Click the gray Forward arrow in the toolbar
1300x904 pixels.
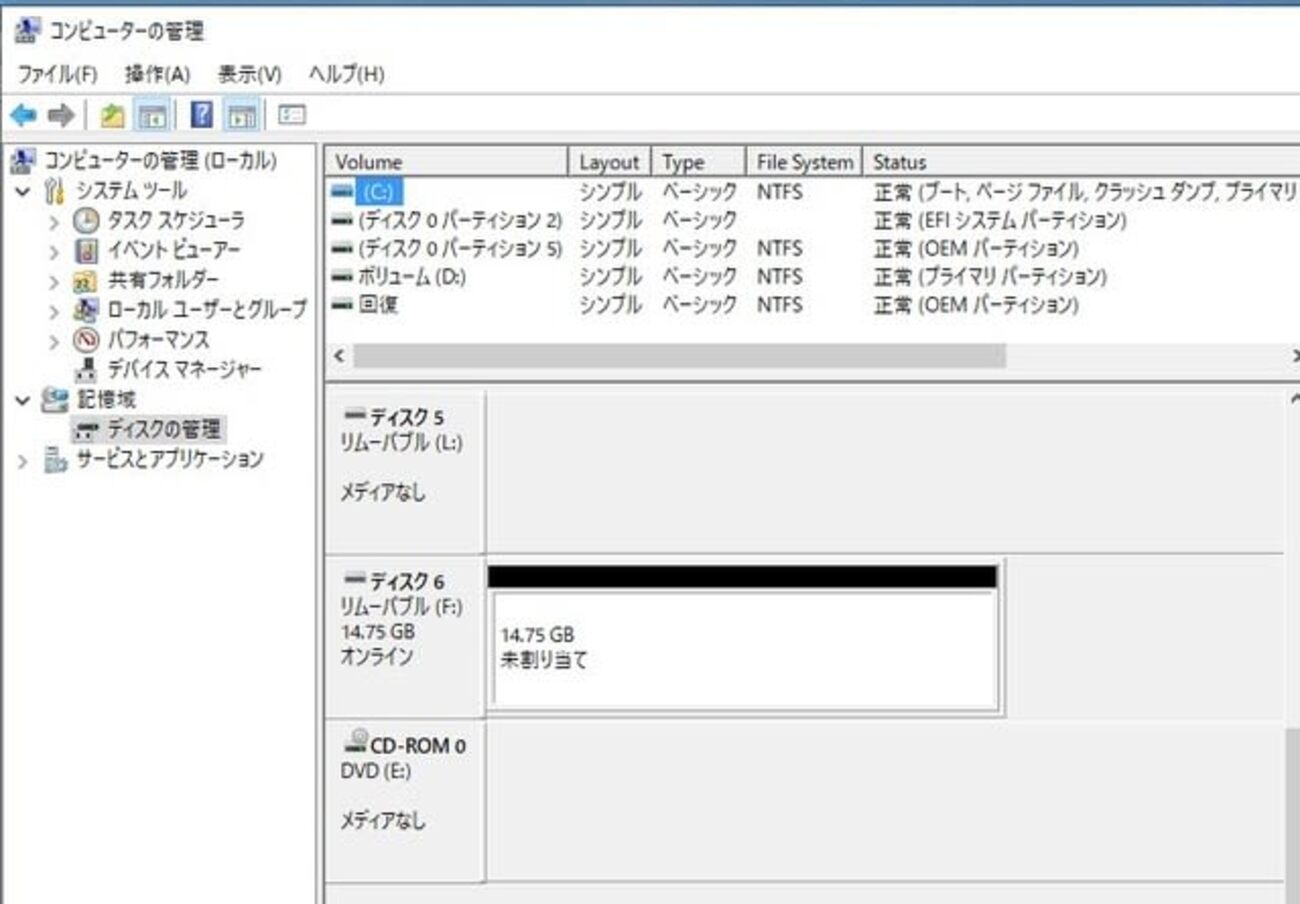tap(61, 116)
